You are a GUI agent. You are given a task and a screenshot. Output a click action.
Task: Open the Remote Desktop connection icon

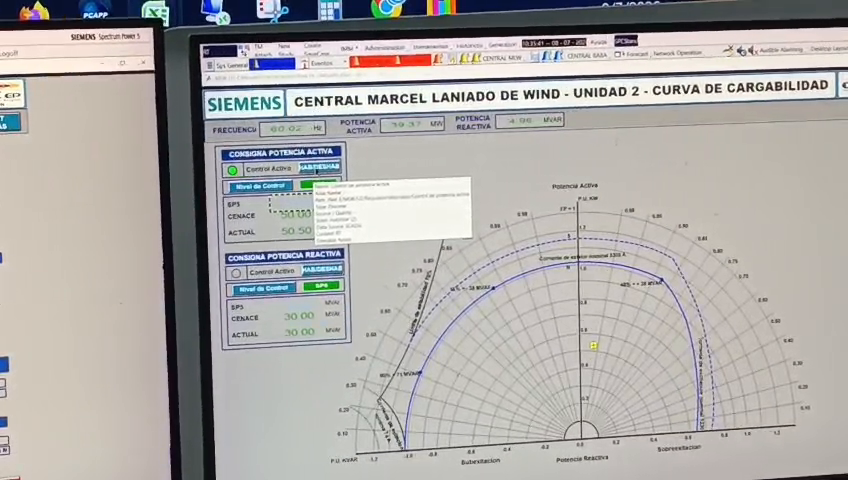tap(215, 11)
